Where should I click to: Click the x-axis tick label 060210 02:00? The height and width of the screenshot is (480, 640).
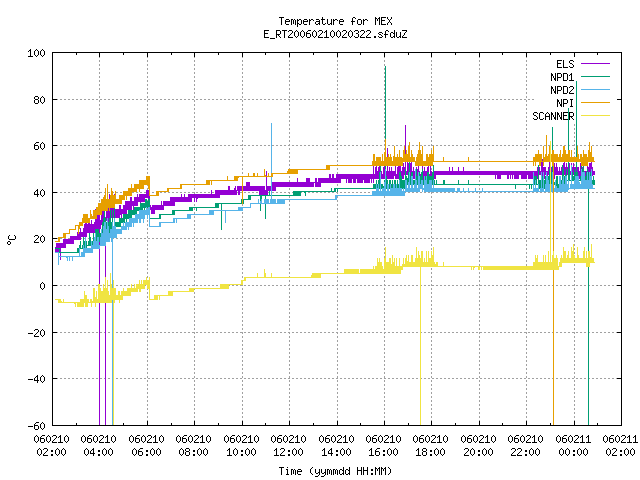[x=51, y=446]
